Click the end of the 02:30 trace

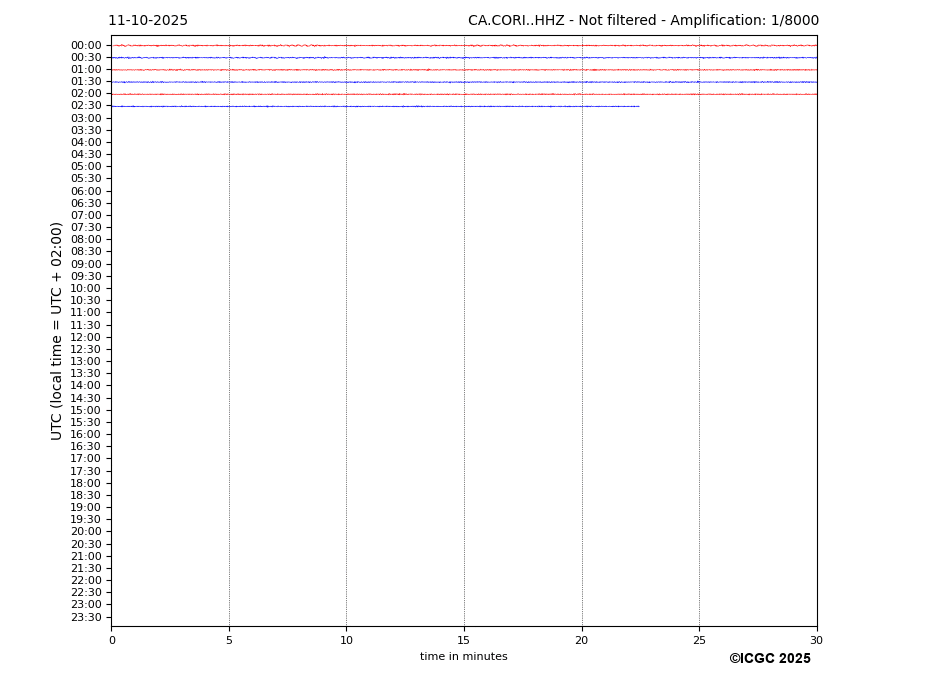point(638,106)
